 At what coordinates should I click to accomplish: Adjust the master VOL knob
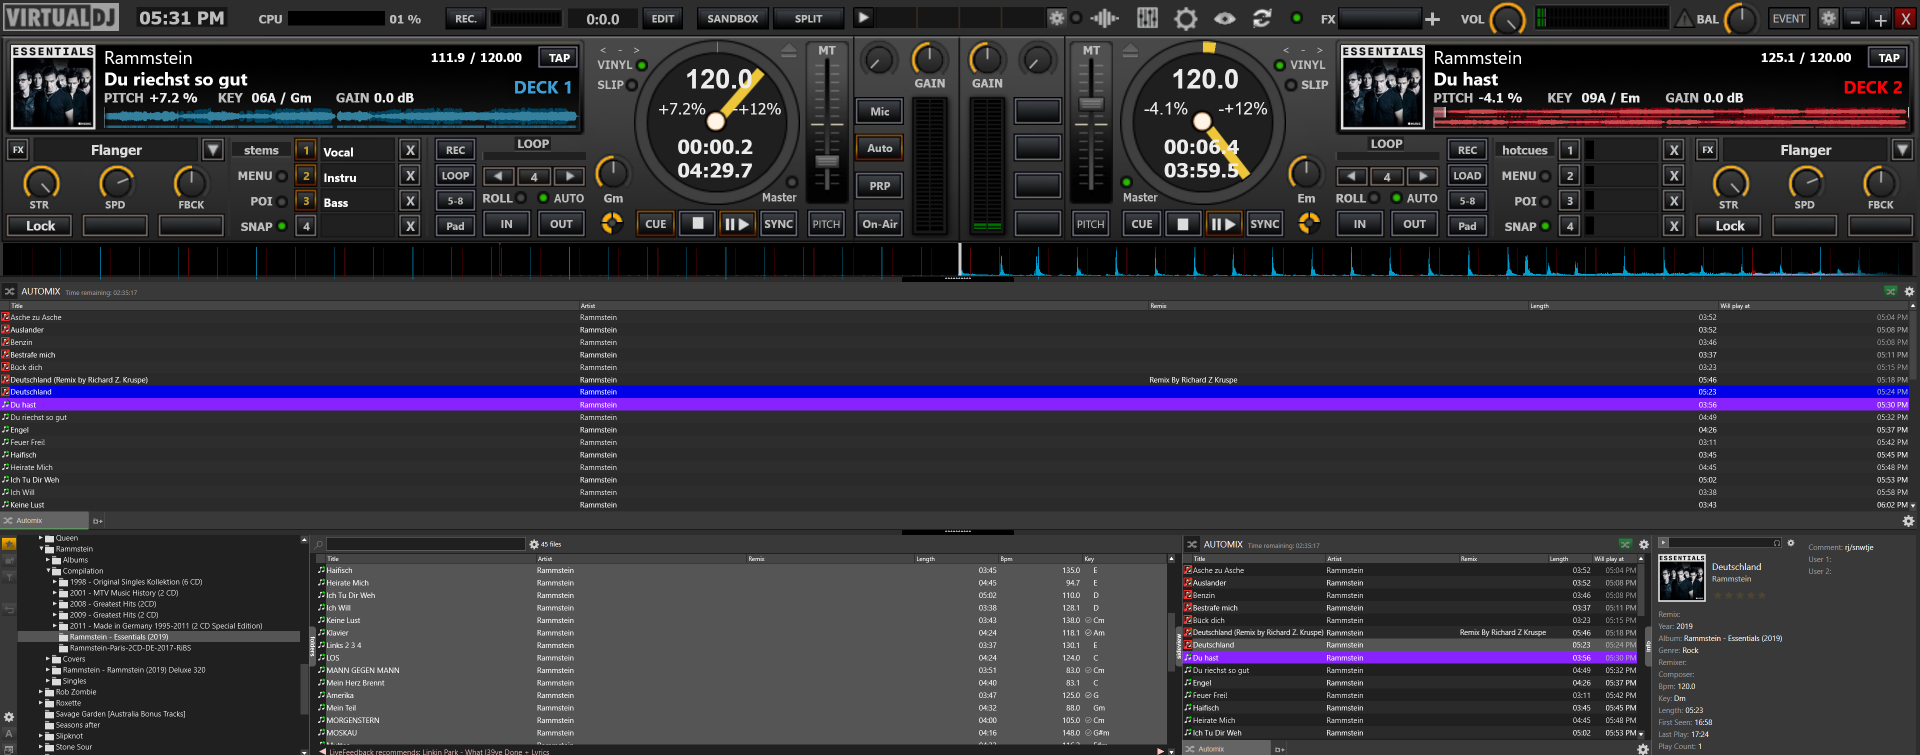(x=1507, y=18)
